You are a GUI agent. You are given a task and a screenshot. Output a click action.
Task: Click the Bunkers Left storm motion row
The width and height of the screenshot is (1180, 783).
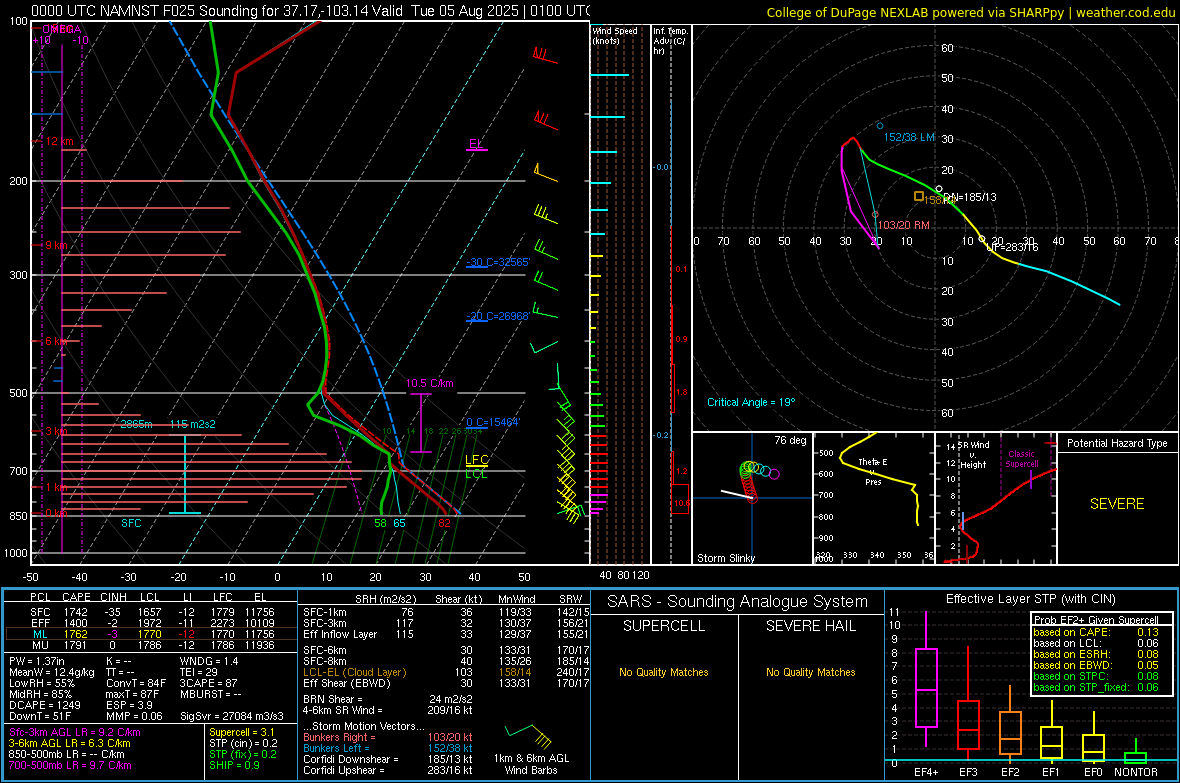388,748
